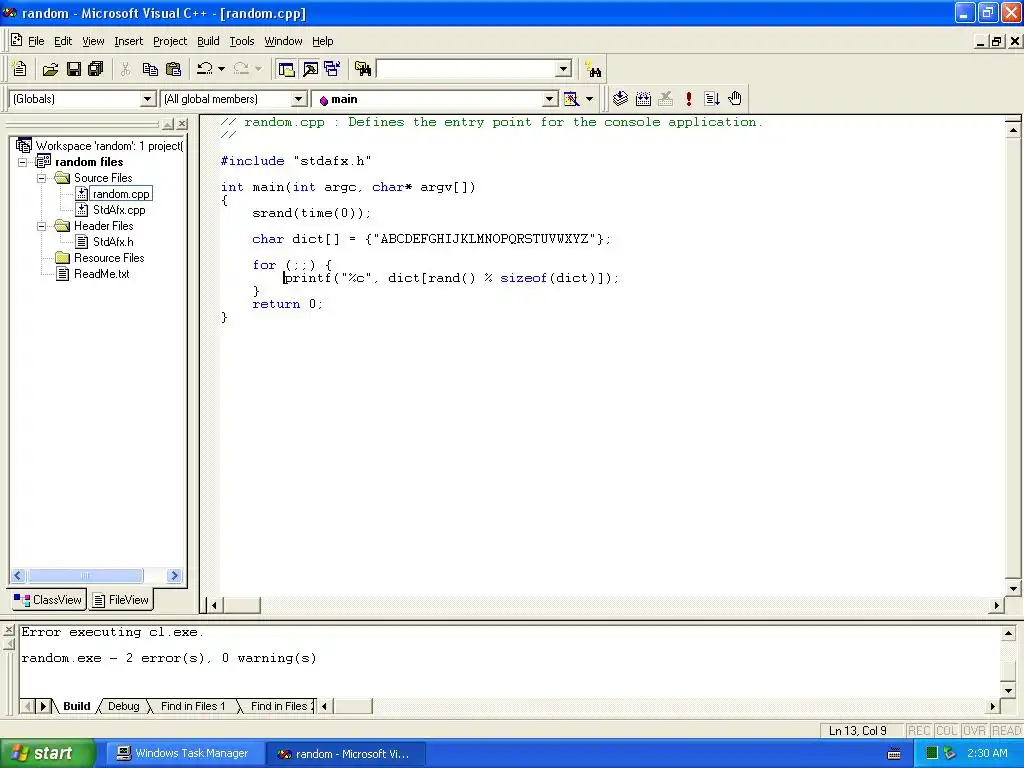Select the Build output tab
This screenshot has width=1024, height=768.
click(x=76, y=706)
